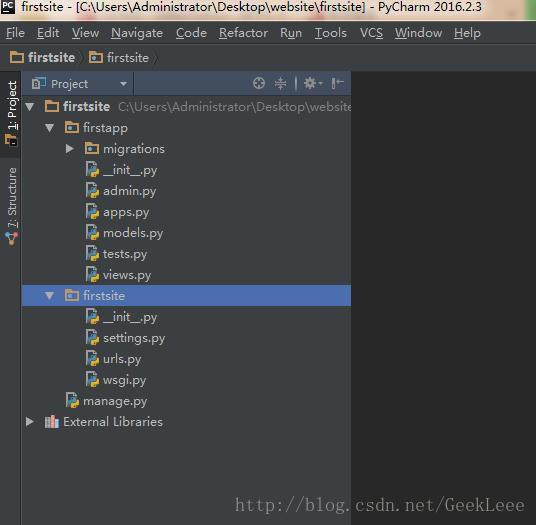Click the apps.py Python file icon
Viewport: 536px width, 525px height.
click(x=92, y=212)
